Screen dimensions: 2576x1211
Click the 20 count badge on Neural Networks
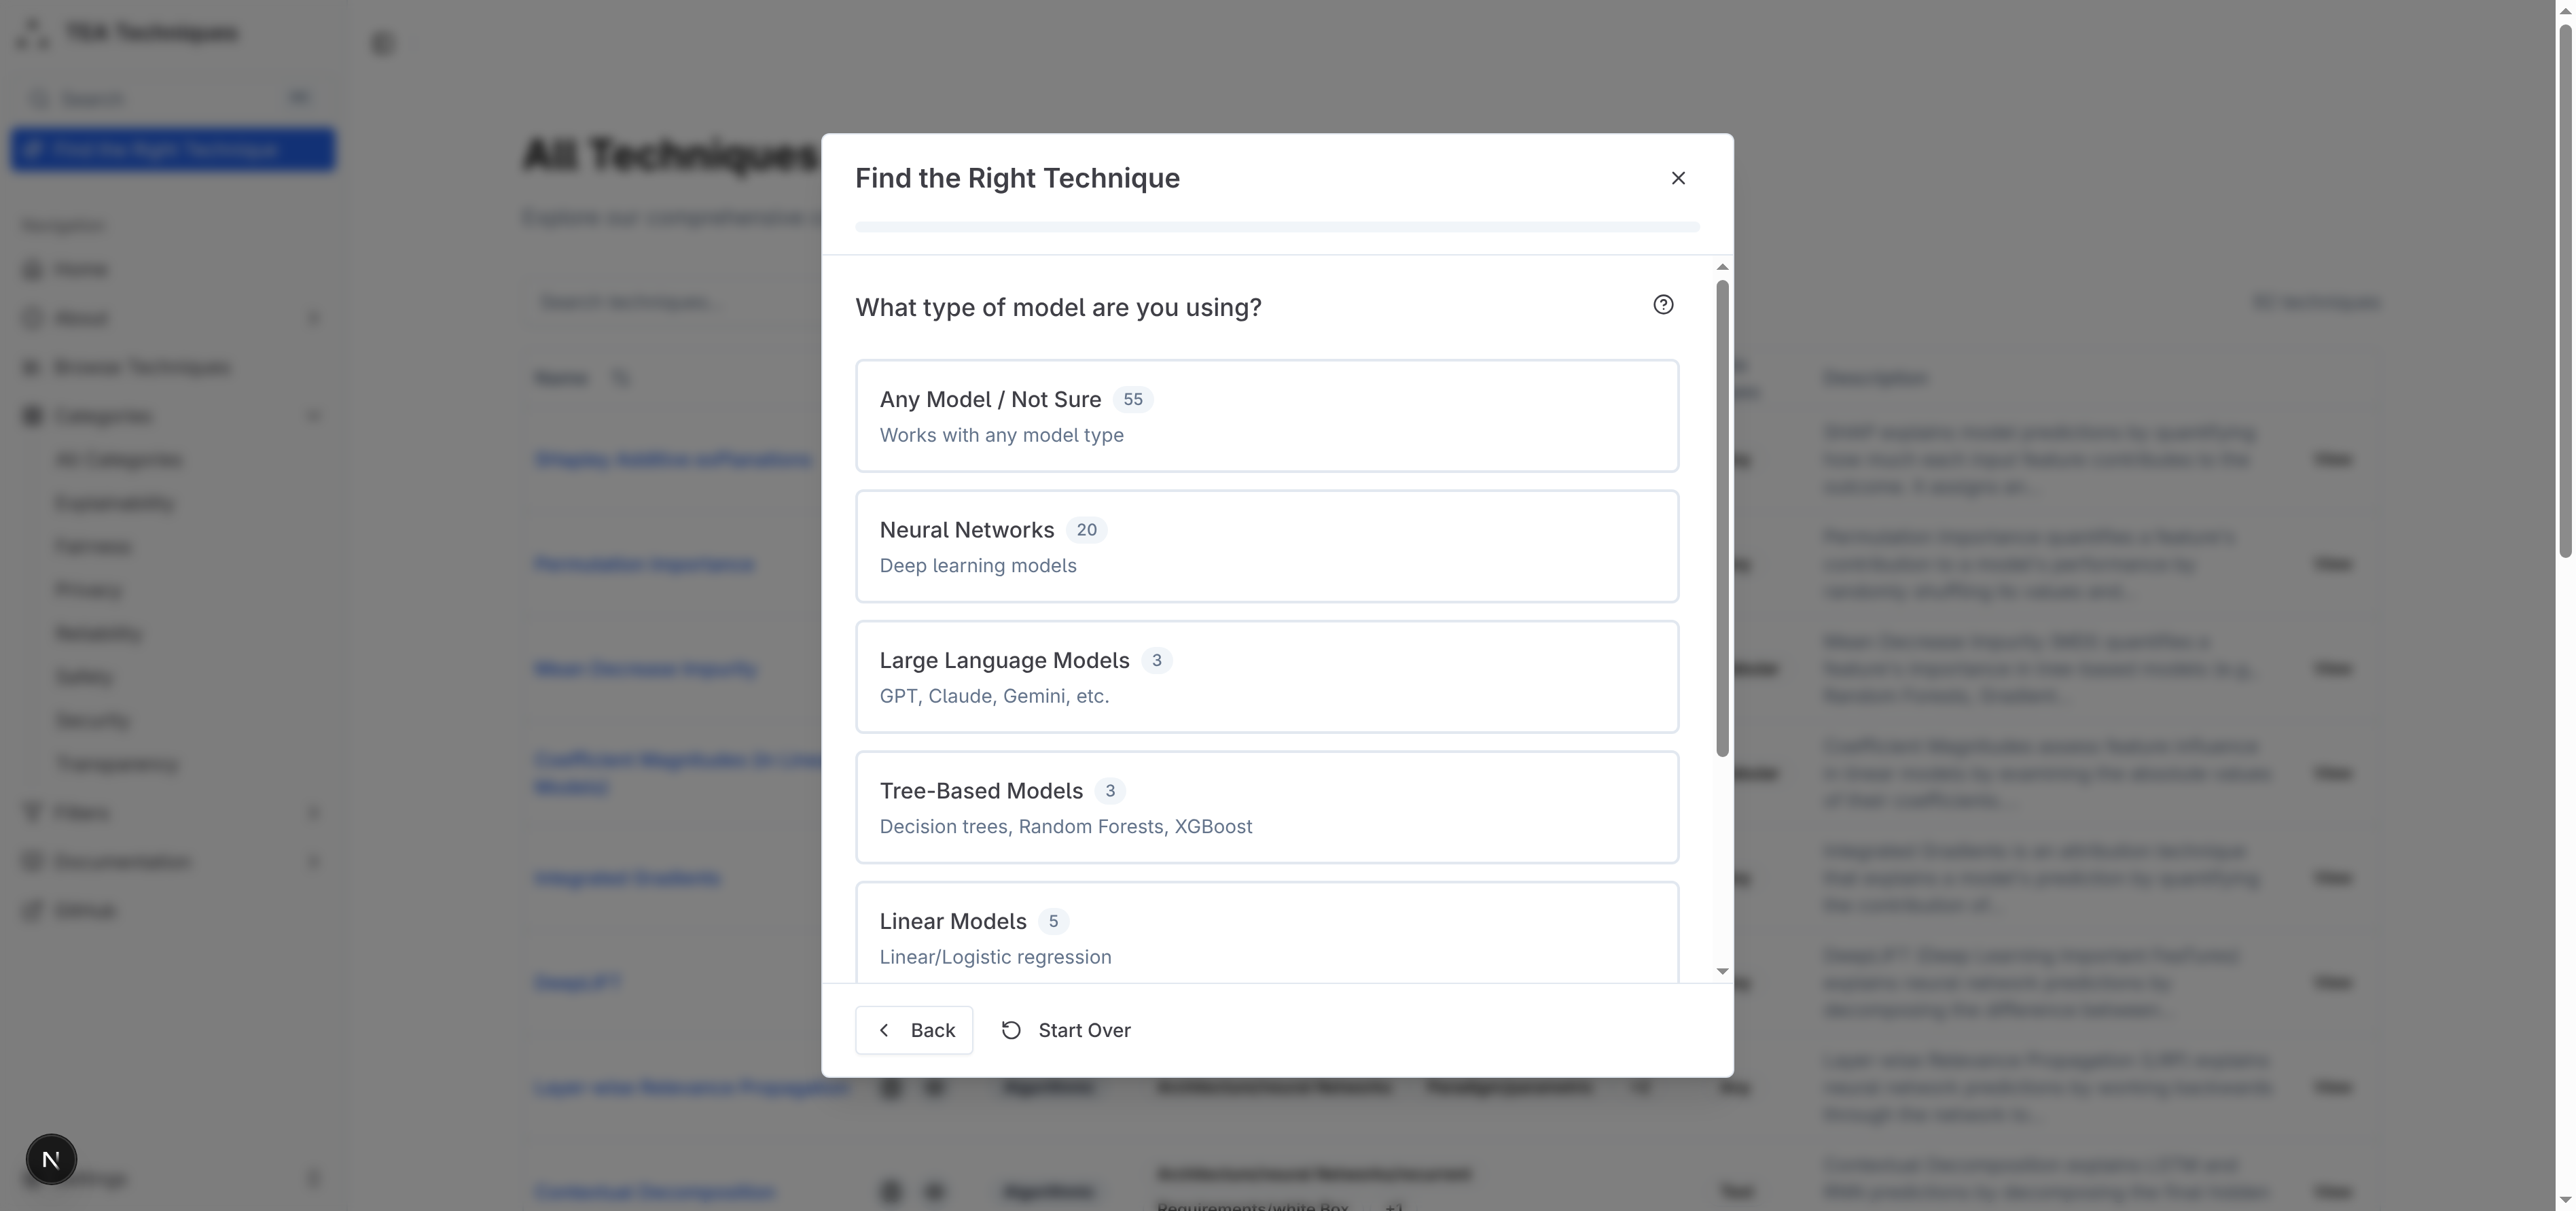pyautogui.click(x=1086, y=530)
